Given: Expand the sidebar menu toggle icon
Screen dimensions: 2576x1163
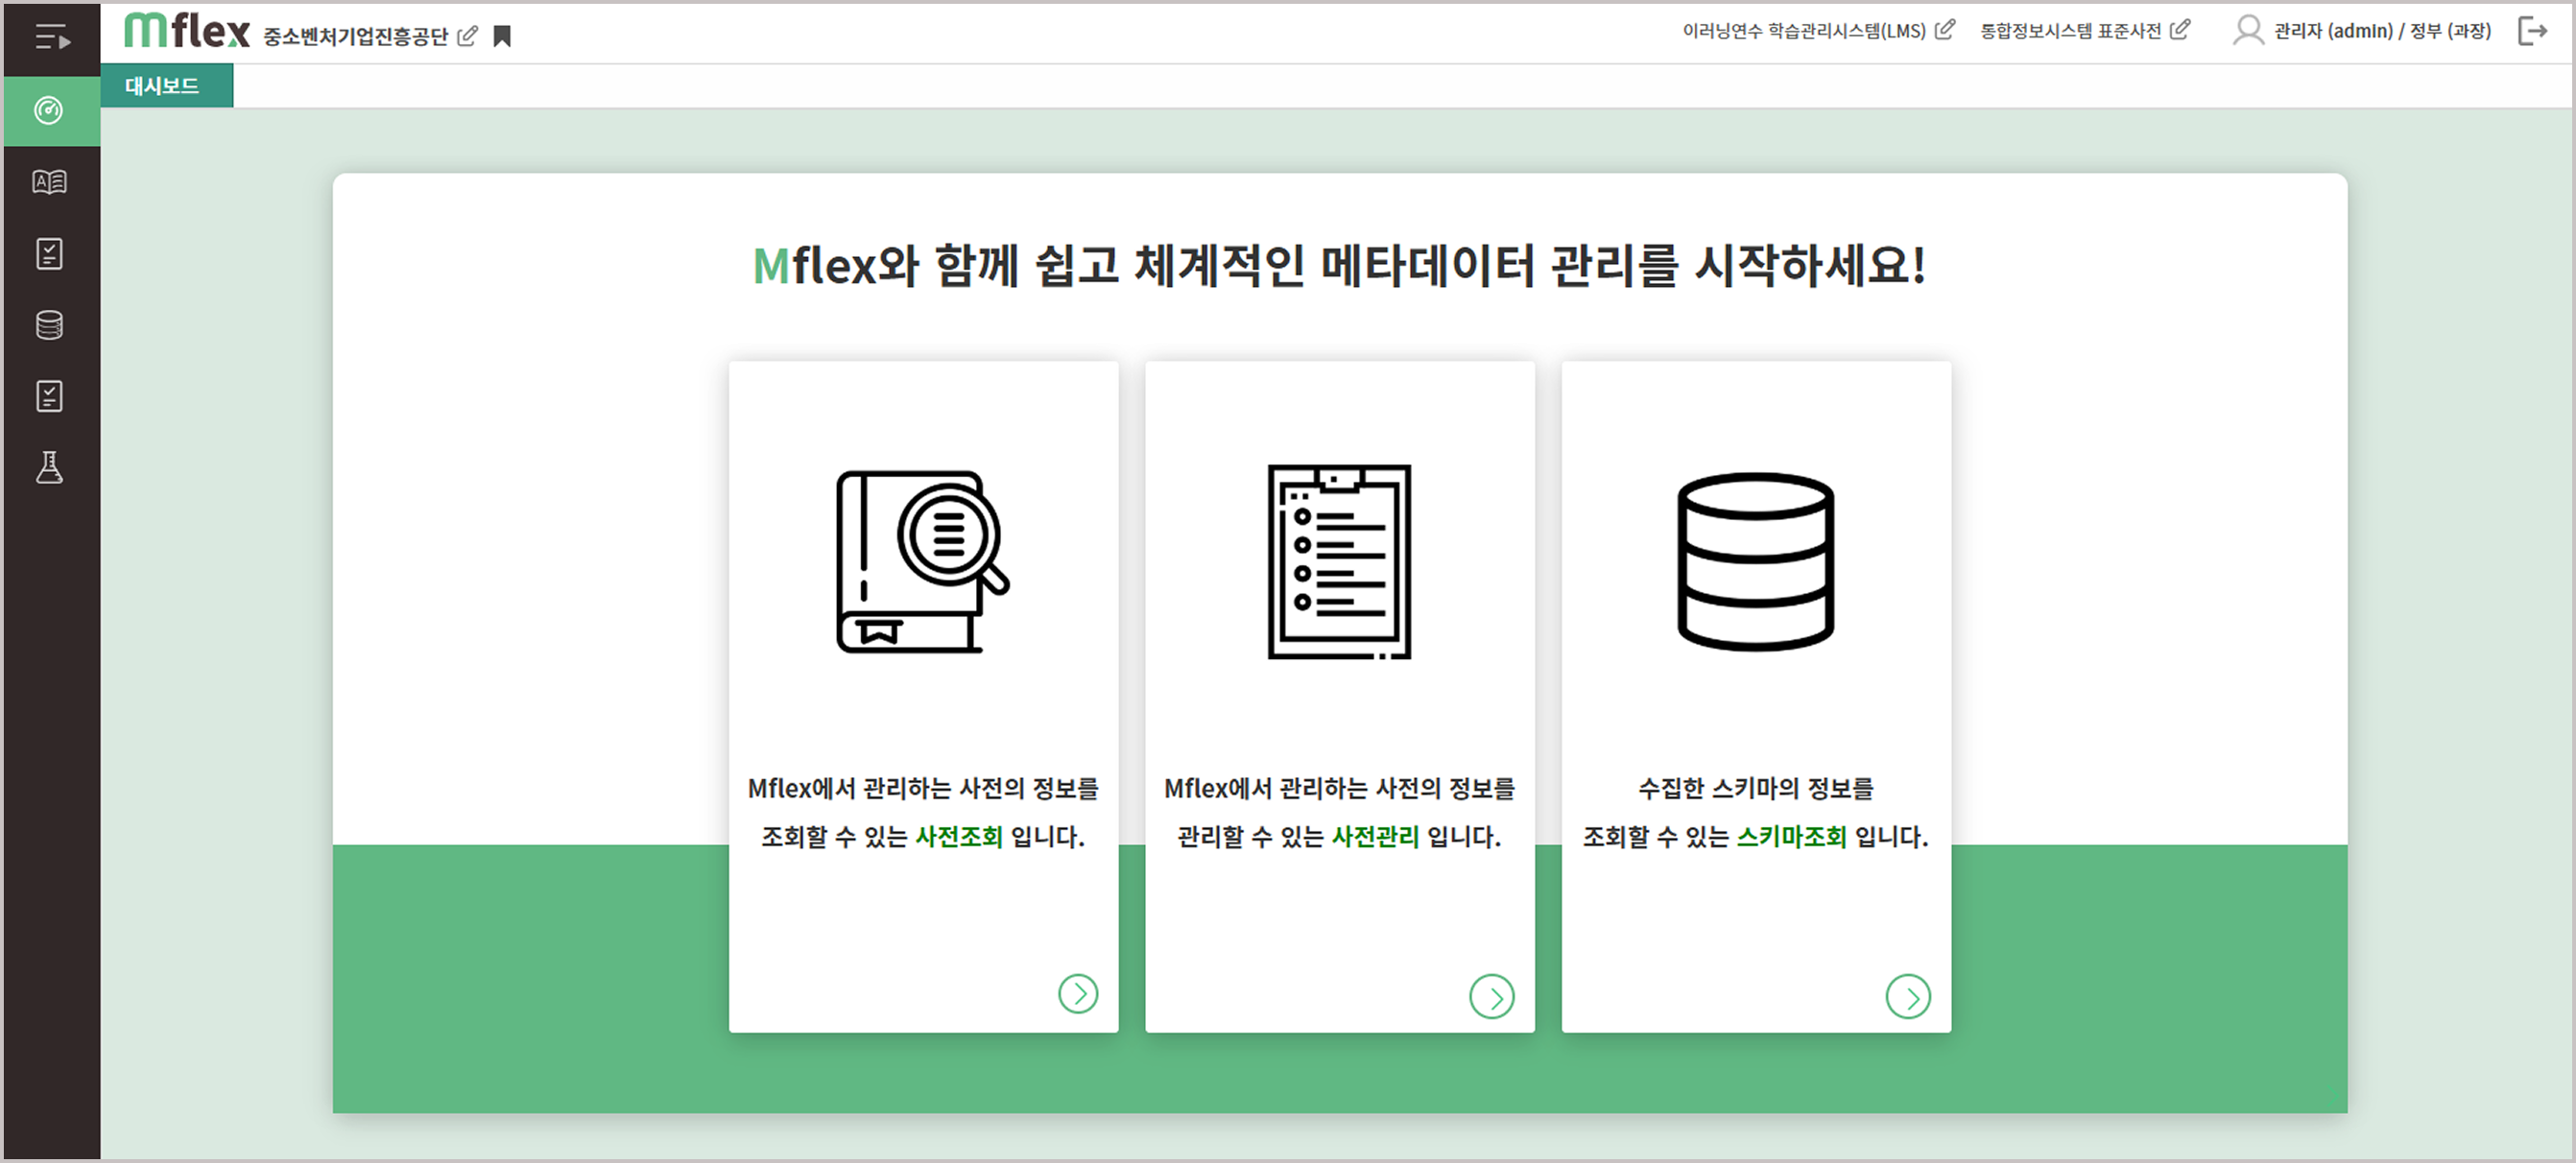Looking at the screenshot, I should (52, 38).
